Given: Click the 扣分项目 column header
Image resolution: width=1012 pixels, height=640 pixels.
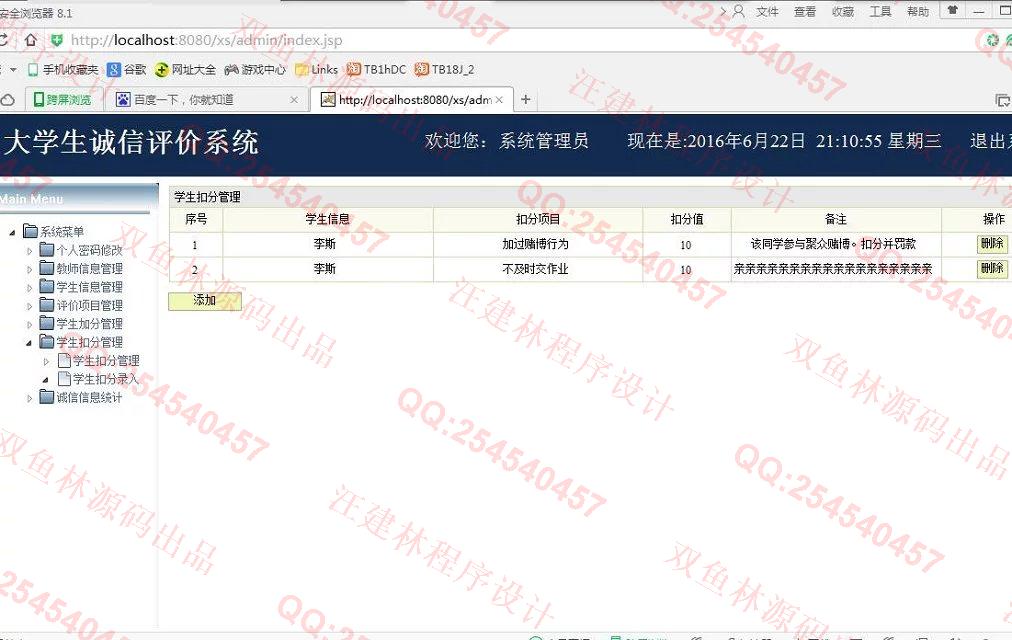Looking at the screenshot, I should [x=538, y=219].
